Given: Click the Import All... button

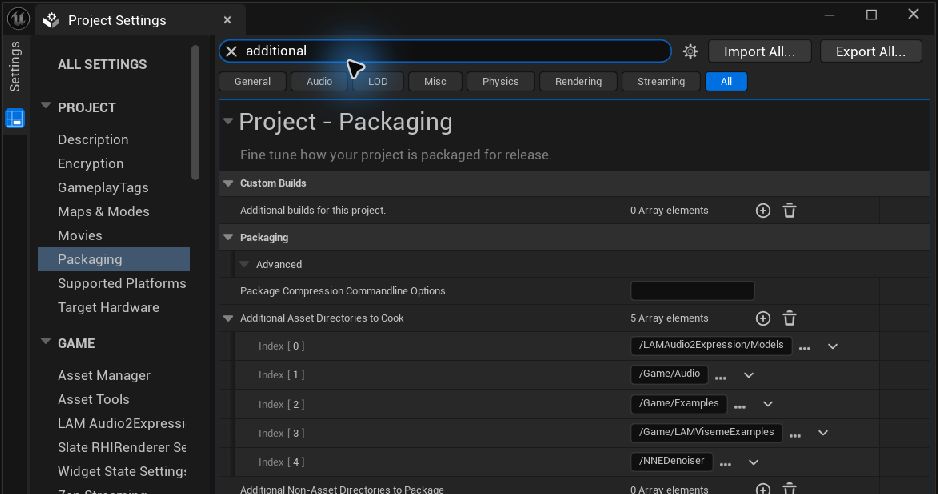Looking at the screenshot, I should tap(760, 51).
